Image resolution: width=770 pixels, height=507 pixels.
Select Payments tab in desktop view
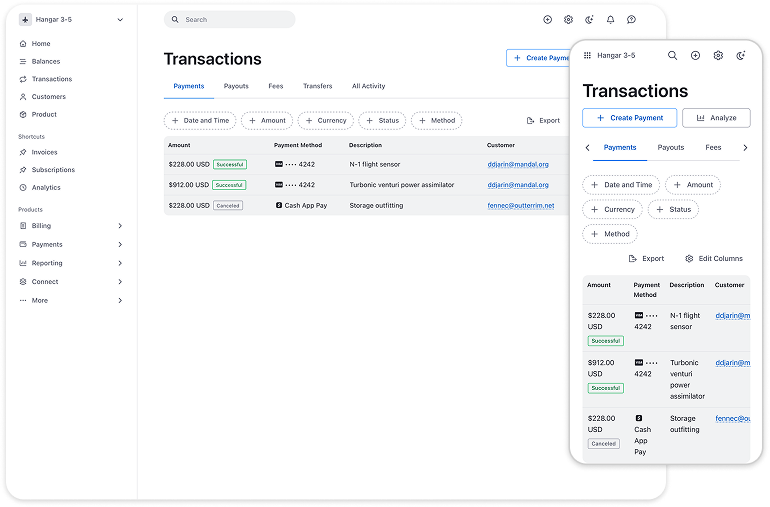[x=189, y=86]
